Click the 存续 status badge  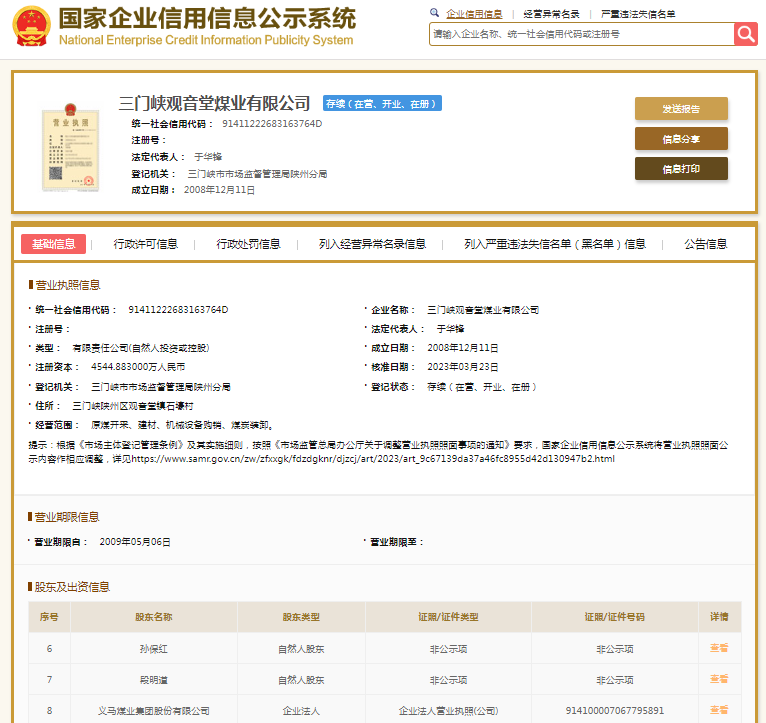(382, 104)
